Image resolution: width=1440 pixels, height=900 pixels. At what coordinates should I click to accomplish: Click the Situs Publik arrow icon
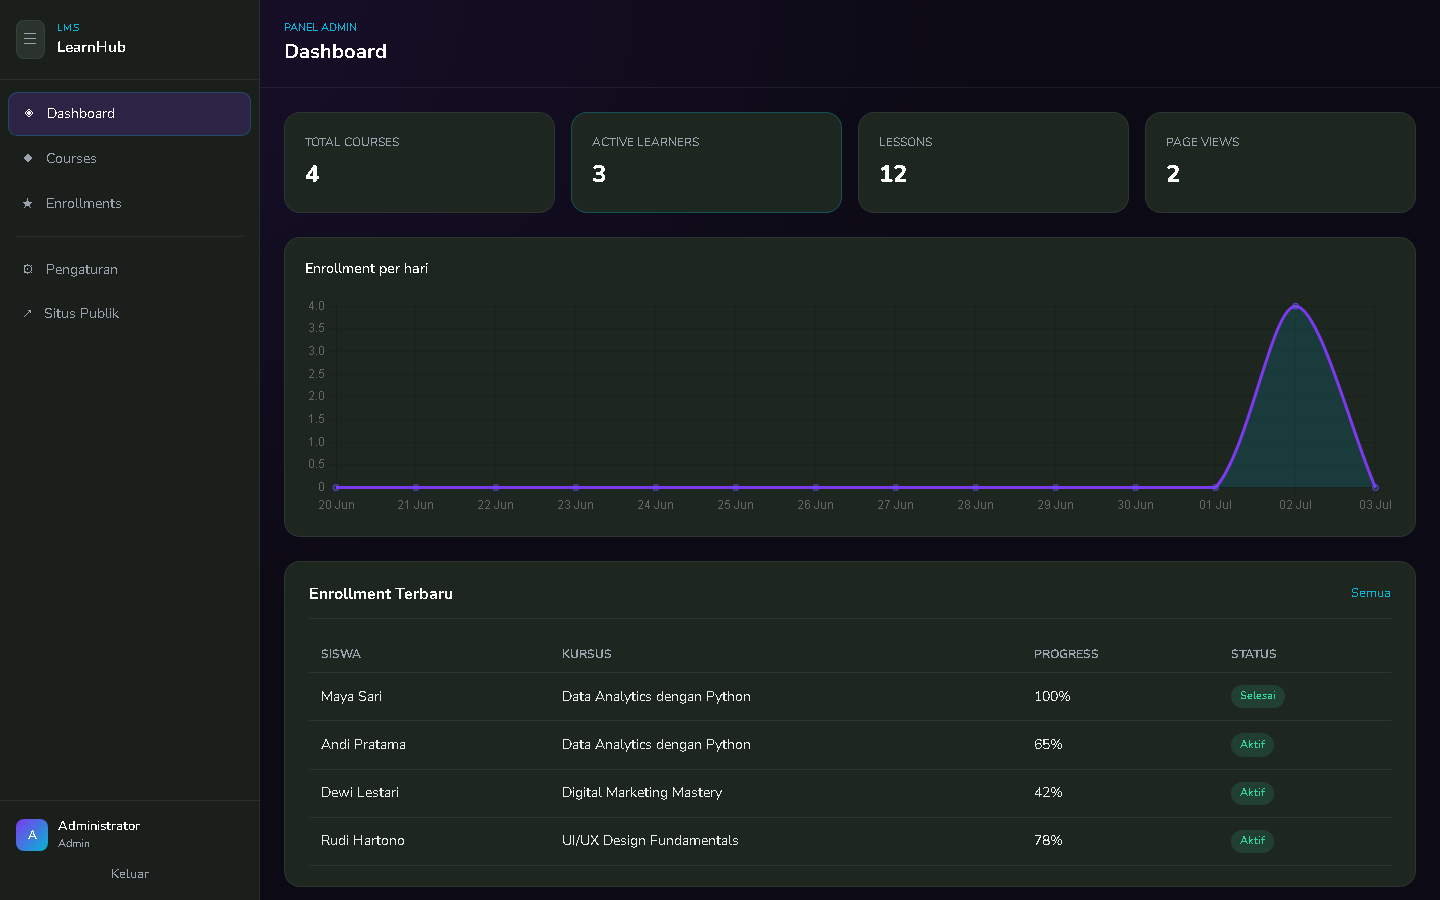point(28,313)
